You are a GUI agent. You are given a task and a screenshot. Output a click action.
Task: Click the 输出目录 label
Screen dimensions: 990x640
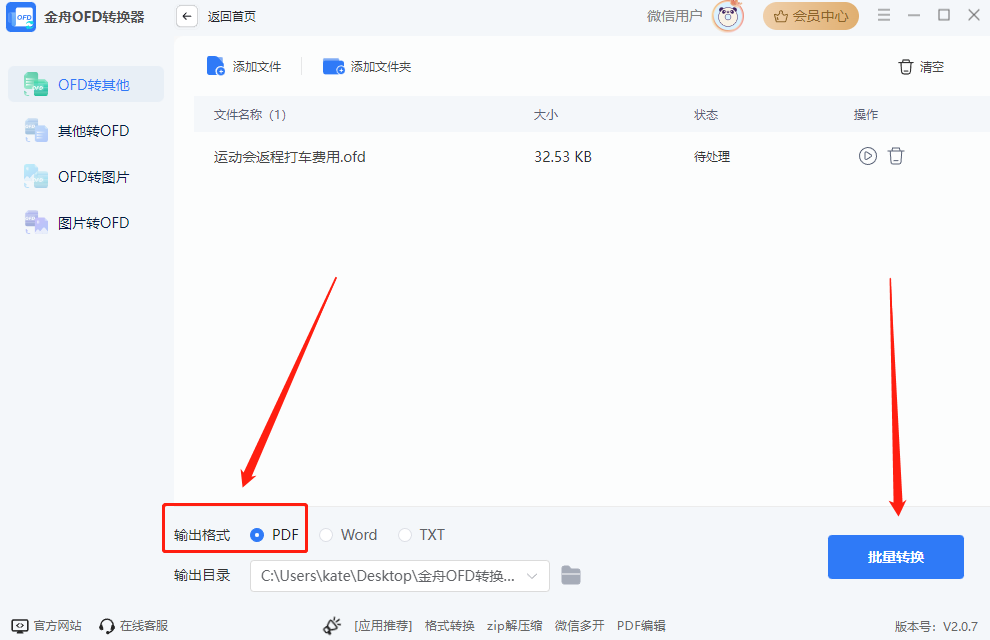[202, 575]
